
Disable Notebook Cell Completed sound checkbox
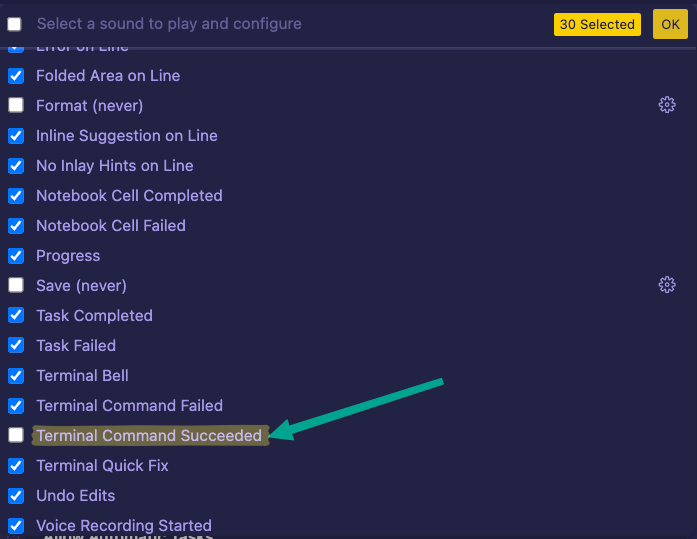point(16,196)
